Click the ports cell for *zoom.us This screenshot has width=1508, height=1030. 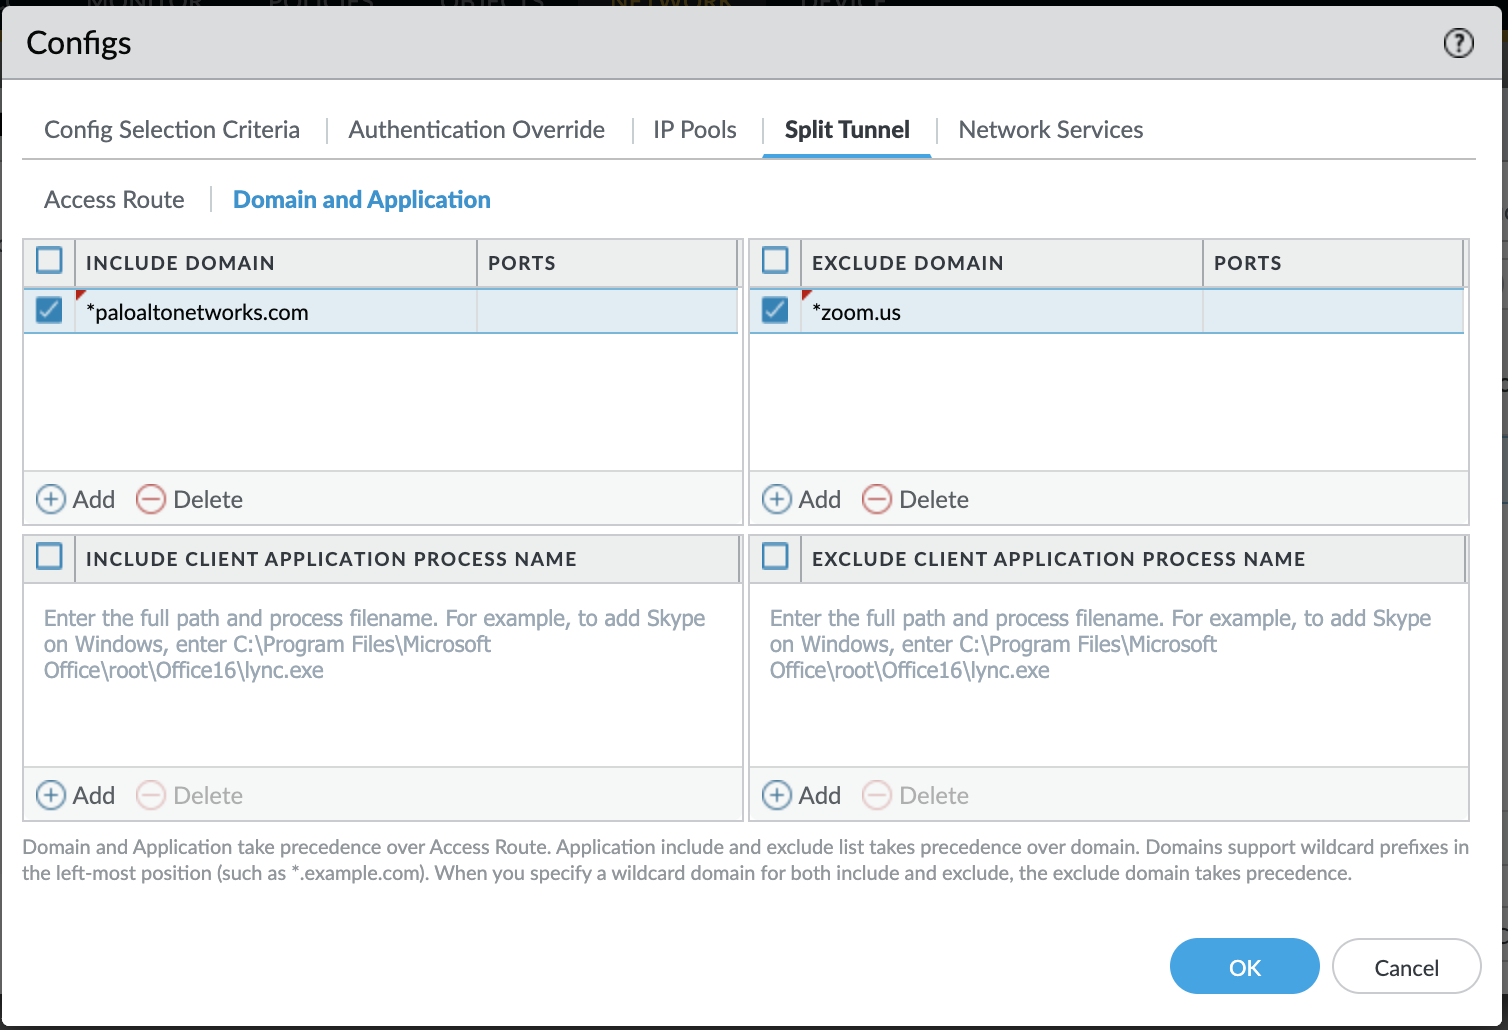(1332, 312)
